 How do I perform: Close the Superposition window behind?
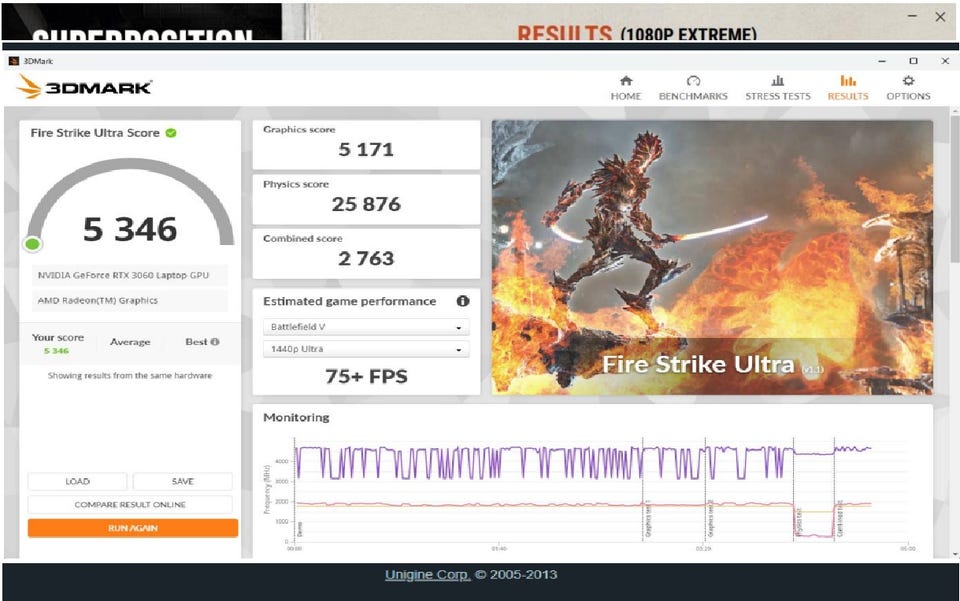pyautogui.click(x=940, y=17)
